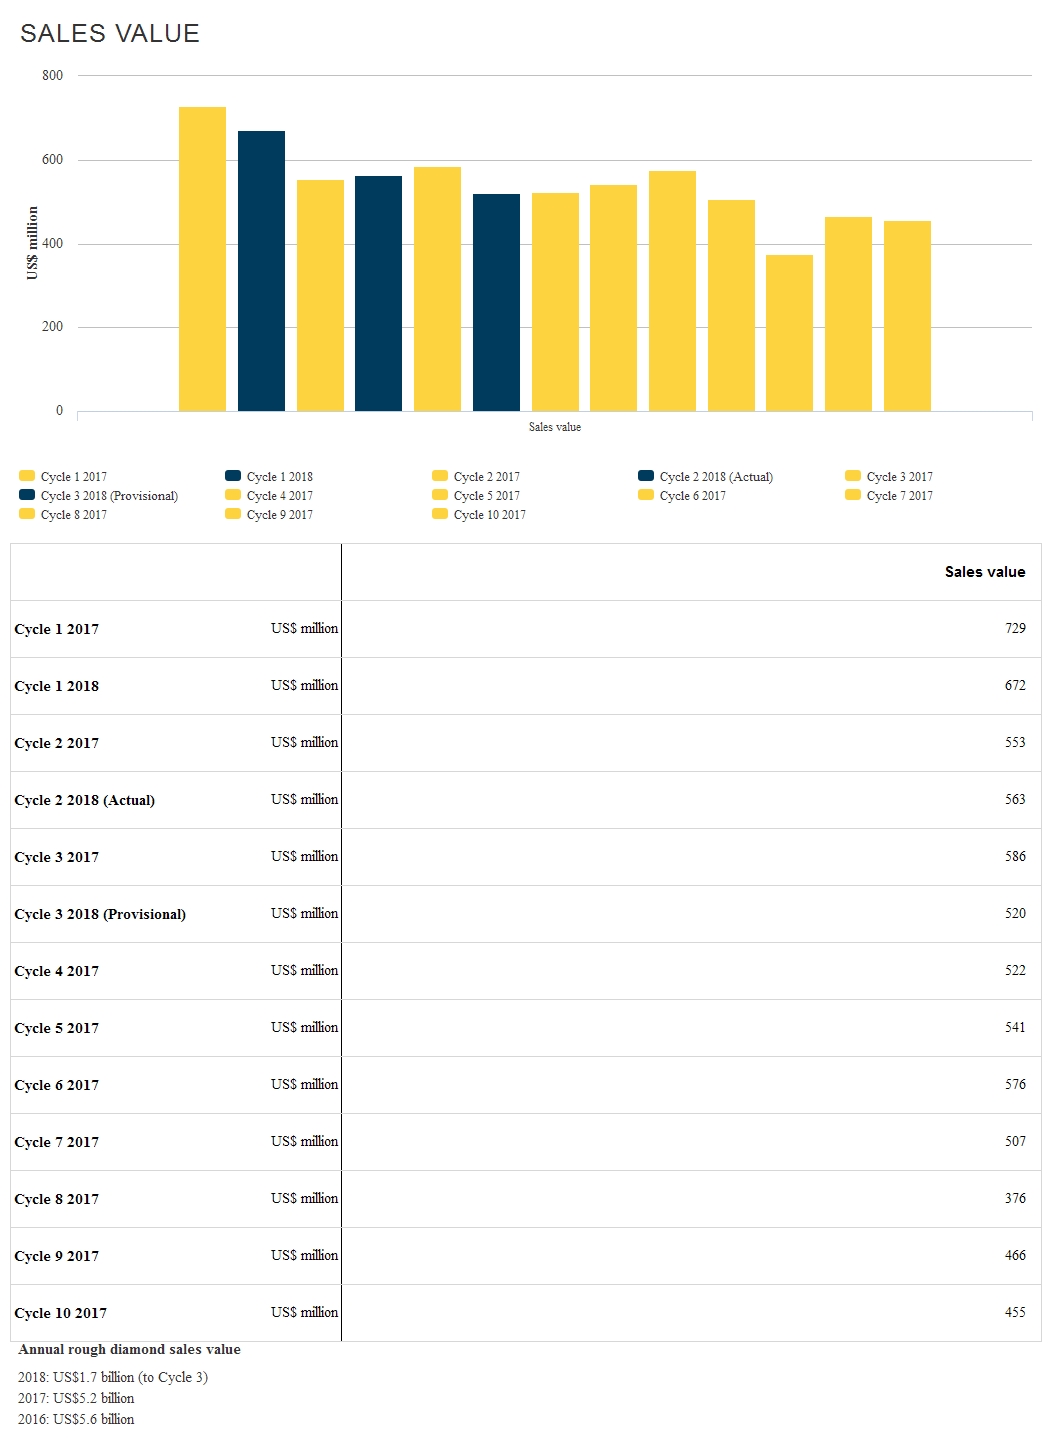Viewport: 1052px width, 1449px height.
Task: Select the tallest yellow bar for Cycle 1 2017
Action: click(202, 259)
